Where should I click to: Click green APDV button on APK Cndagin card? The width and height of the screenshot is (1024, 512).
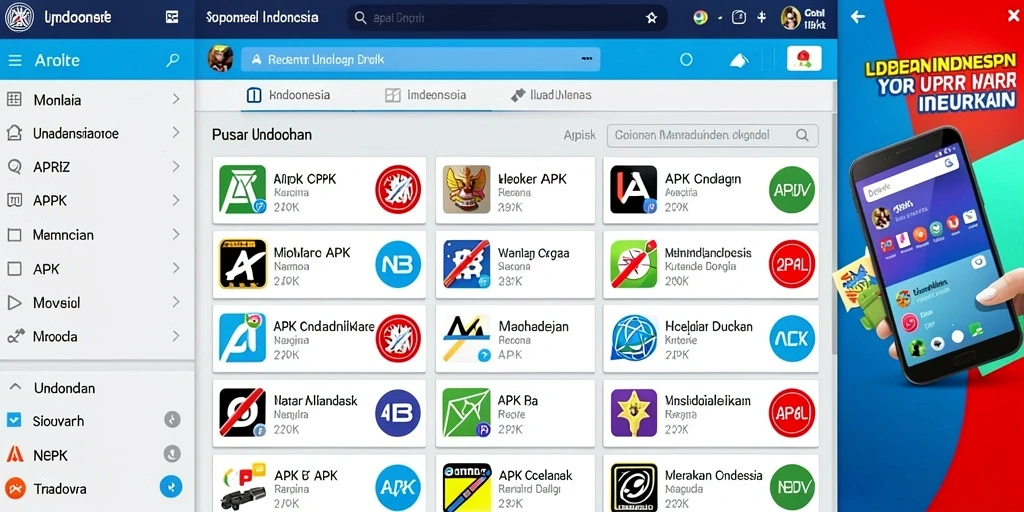792,189
